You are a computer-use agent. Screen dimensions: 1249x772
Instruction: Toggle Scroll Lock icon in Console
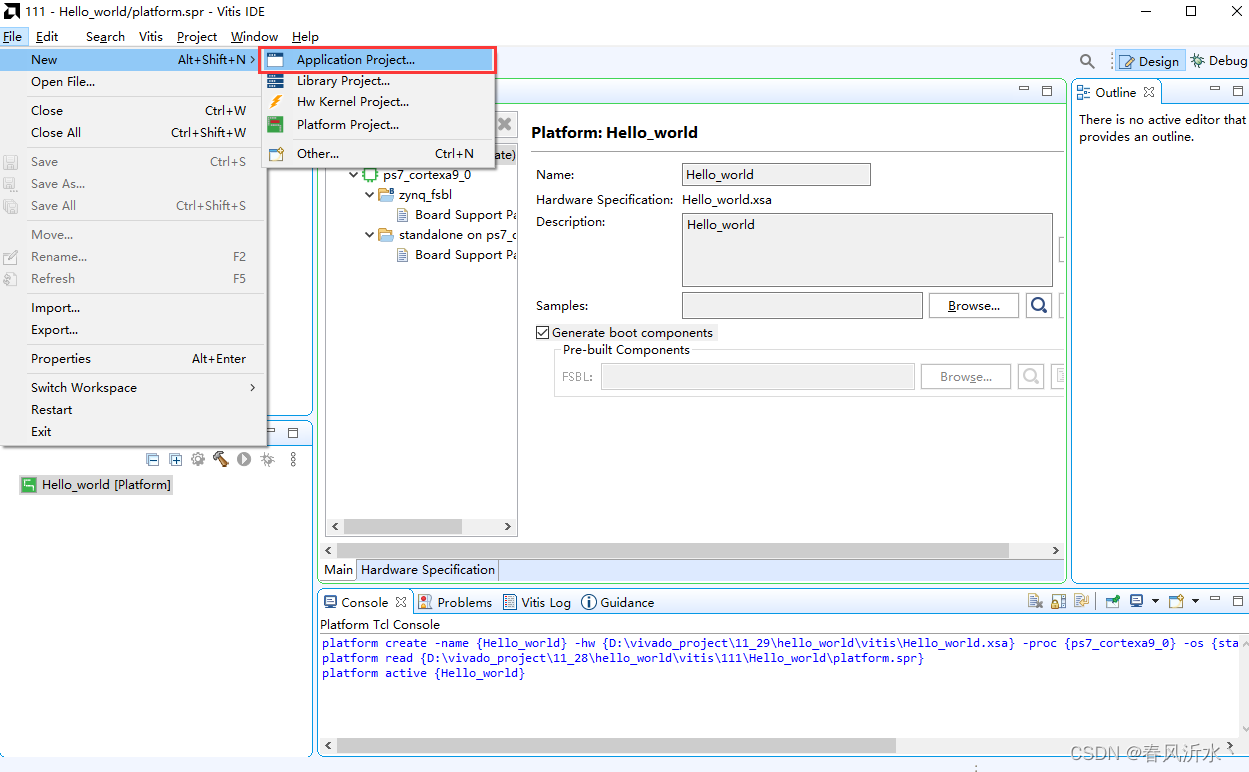coord(1058,601)
